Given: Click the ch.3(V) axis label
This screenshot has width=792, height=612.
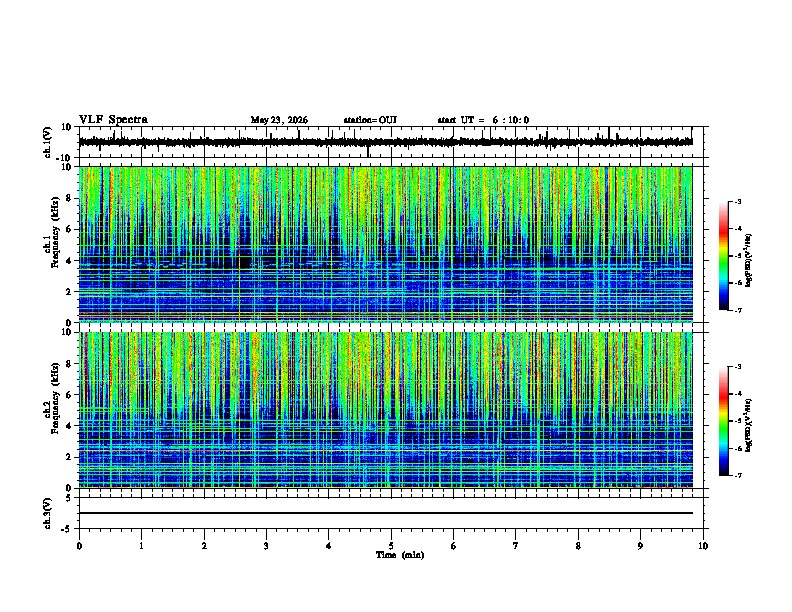Looking at the screenshot, I should (x=48, y=513).
